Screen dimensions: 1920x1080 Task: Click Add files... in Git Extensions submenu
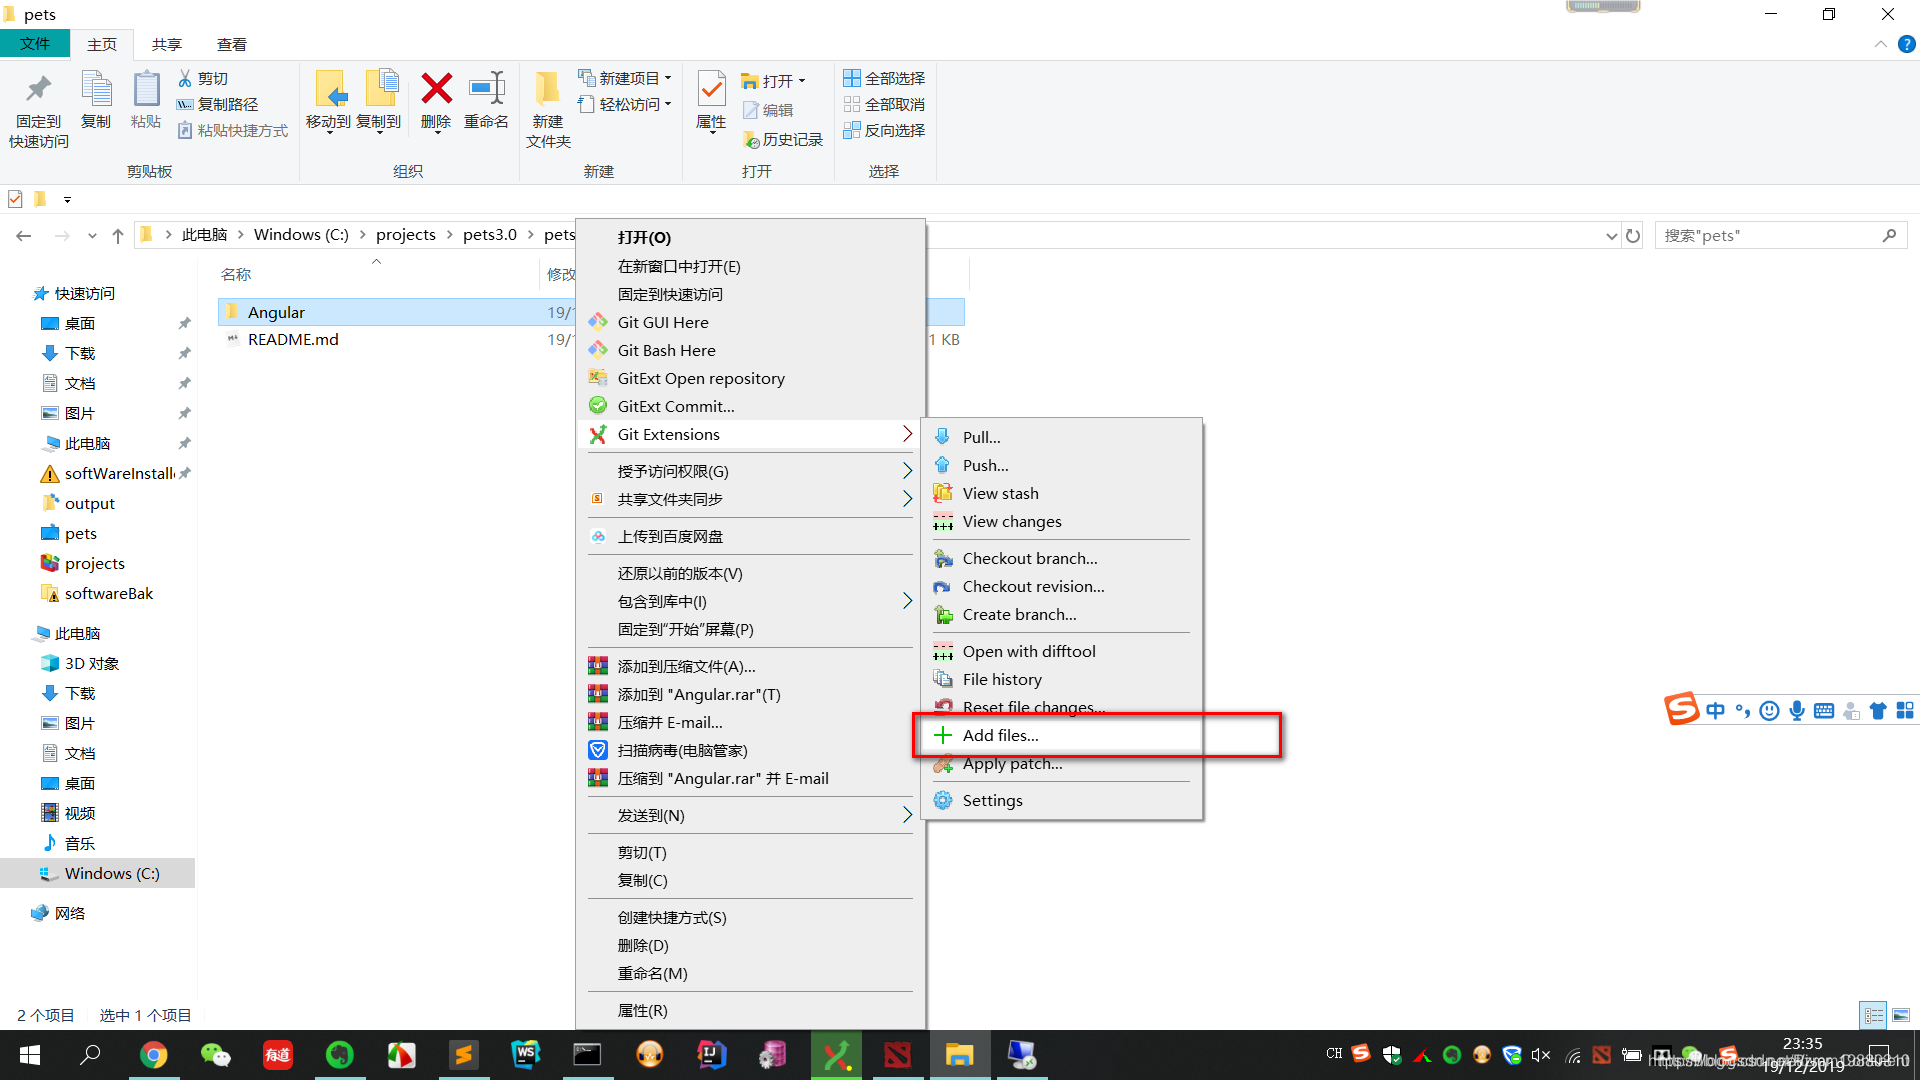(x=997, y=735)
